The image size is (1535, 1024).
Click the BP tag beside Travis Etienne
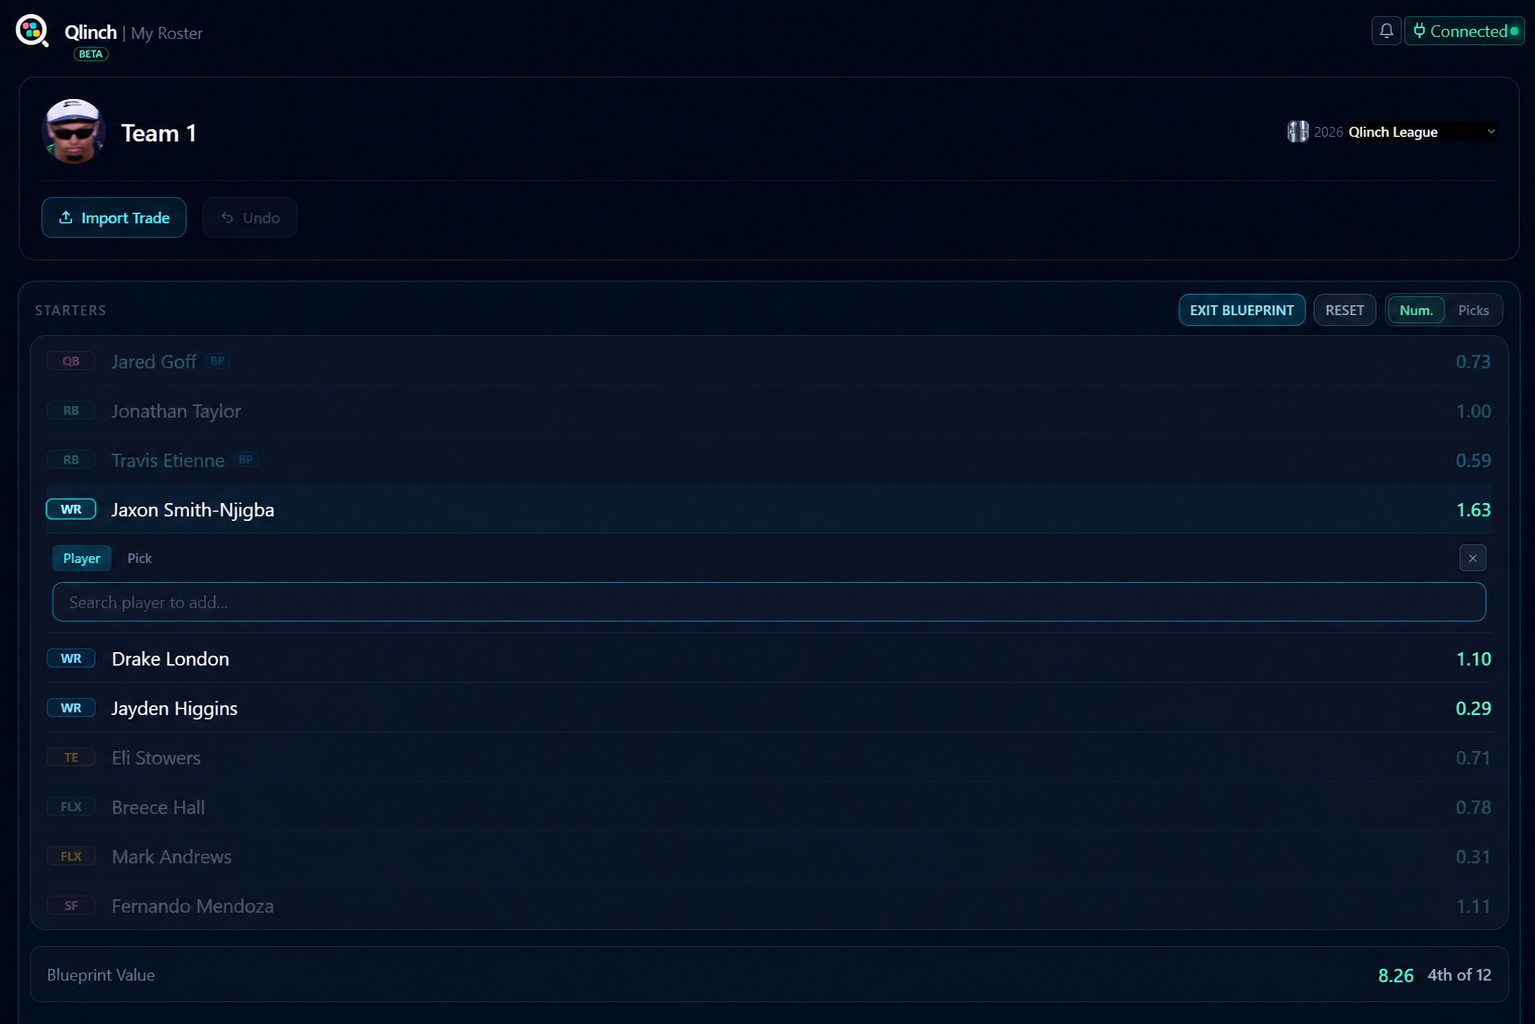[246, 459]
